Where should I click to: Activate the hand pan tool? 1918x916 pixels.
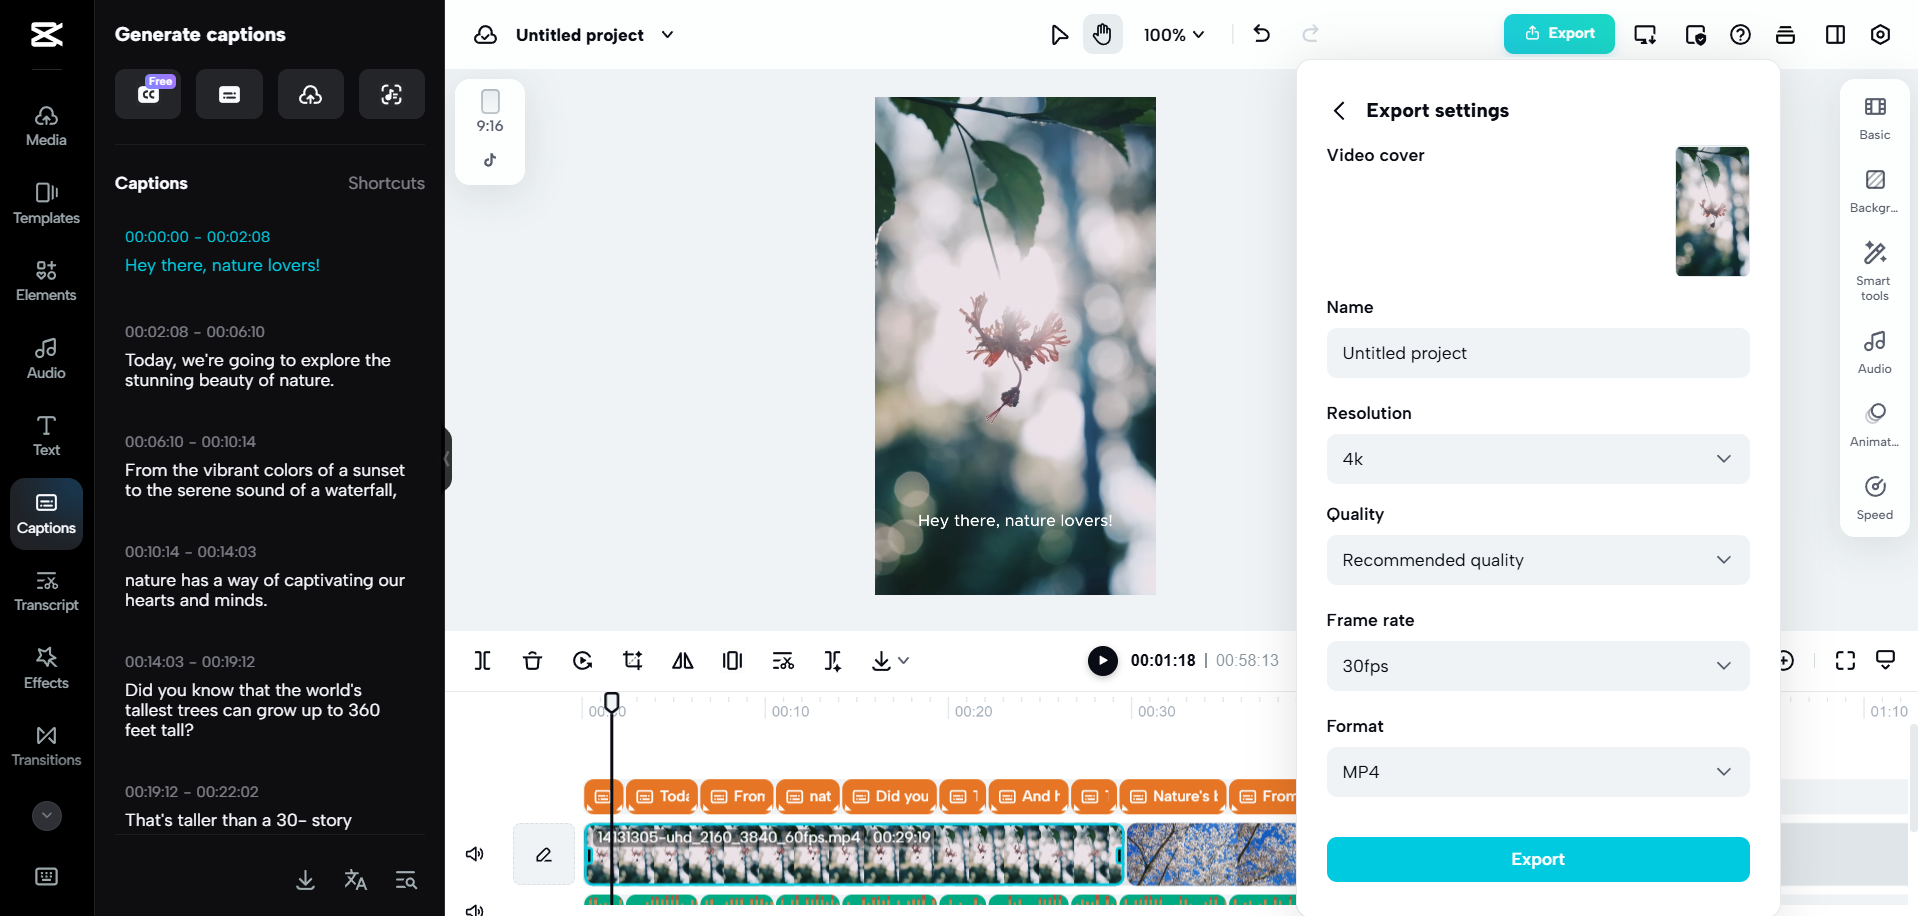click(1102, 35)
